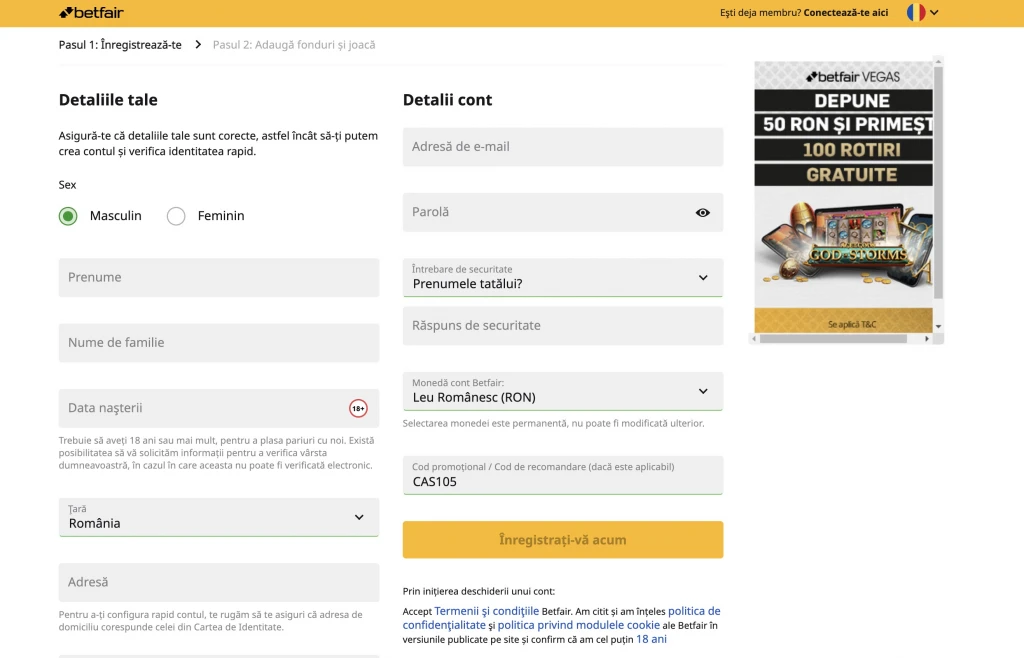
Task: Click the Betfair logo in header
Action: (x=91, y=13)
